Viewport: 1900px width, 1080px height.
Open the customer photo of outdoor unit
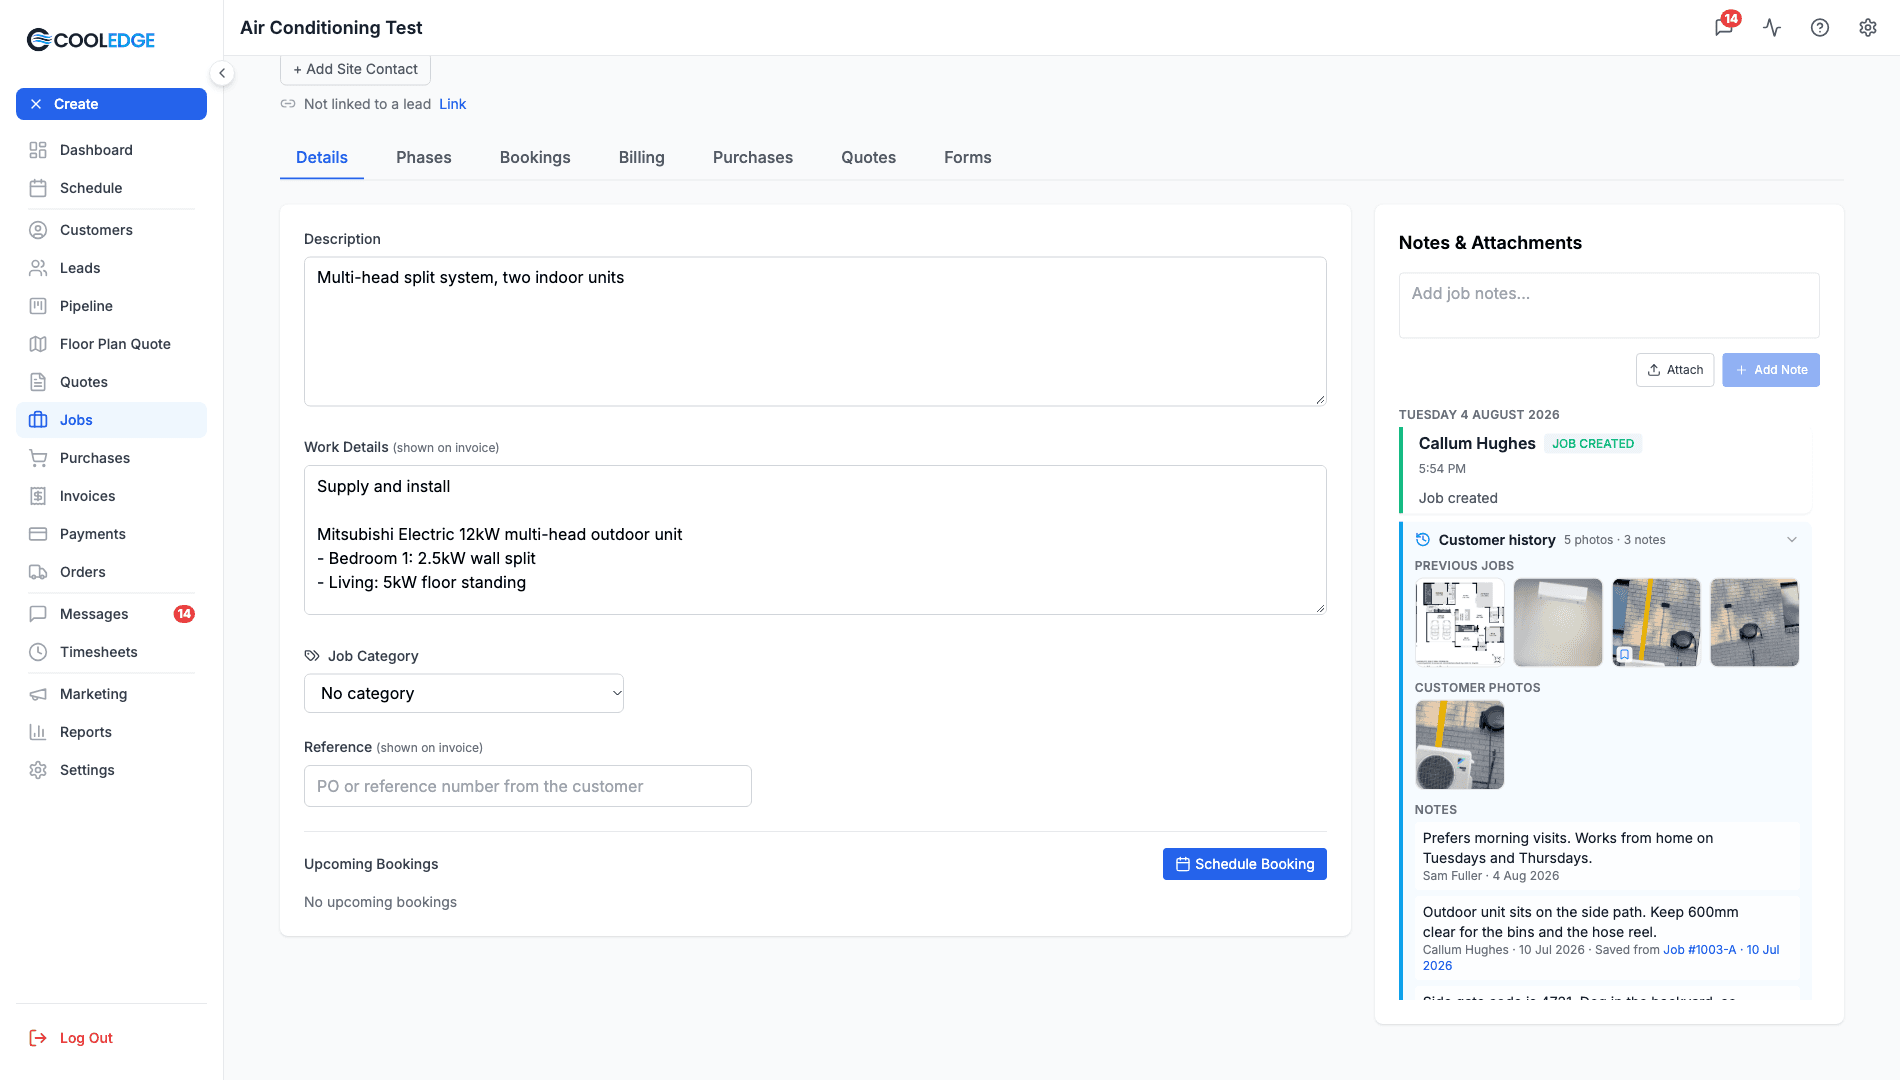click(x=1460, y=744)
